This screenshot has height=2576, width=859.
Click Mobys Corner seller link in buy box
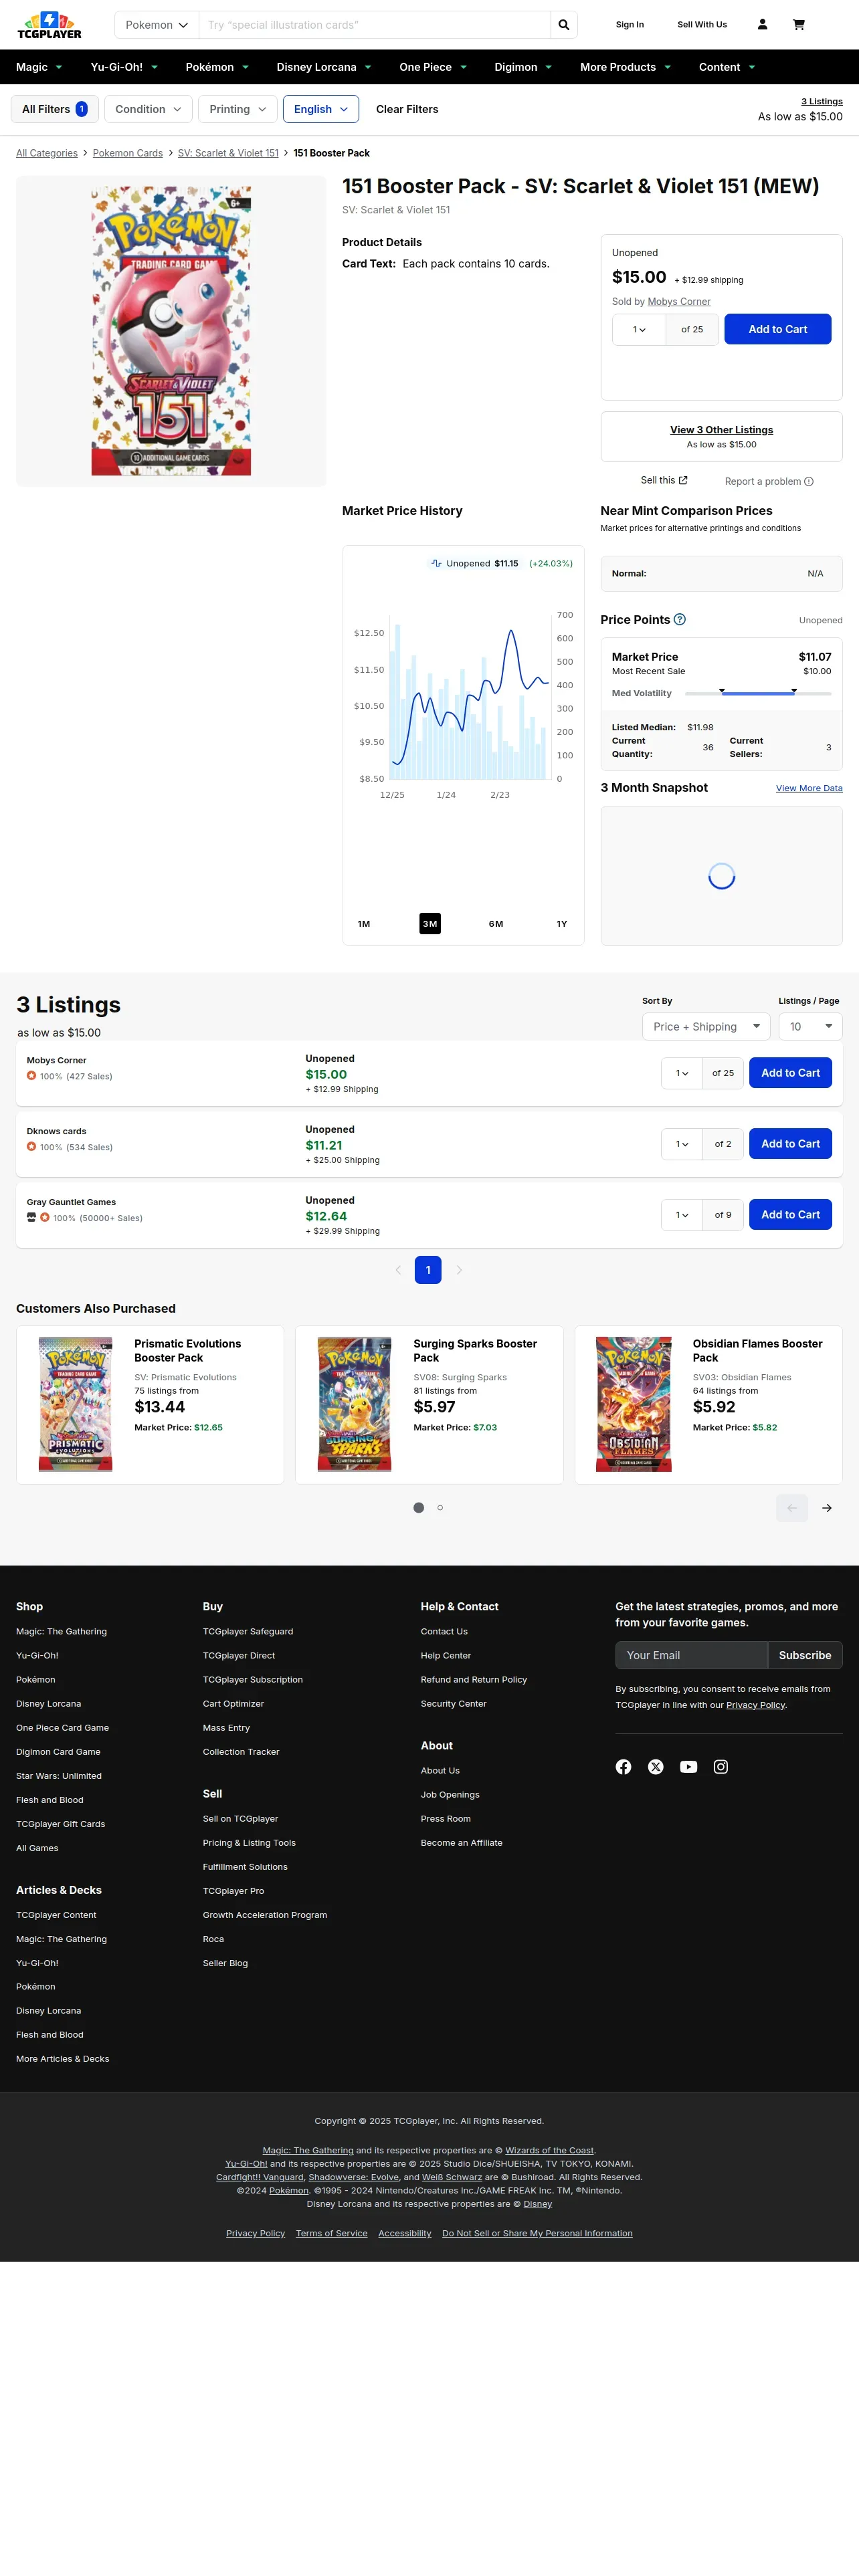click(x=679, y=302)
